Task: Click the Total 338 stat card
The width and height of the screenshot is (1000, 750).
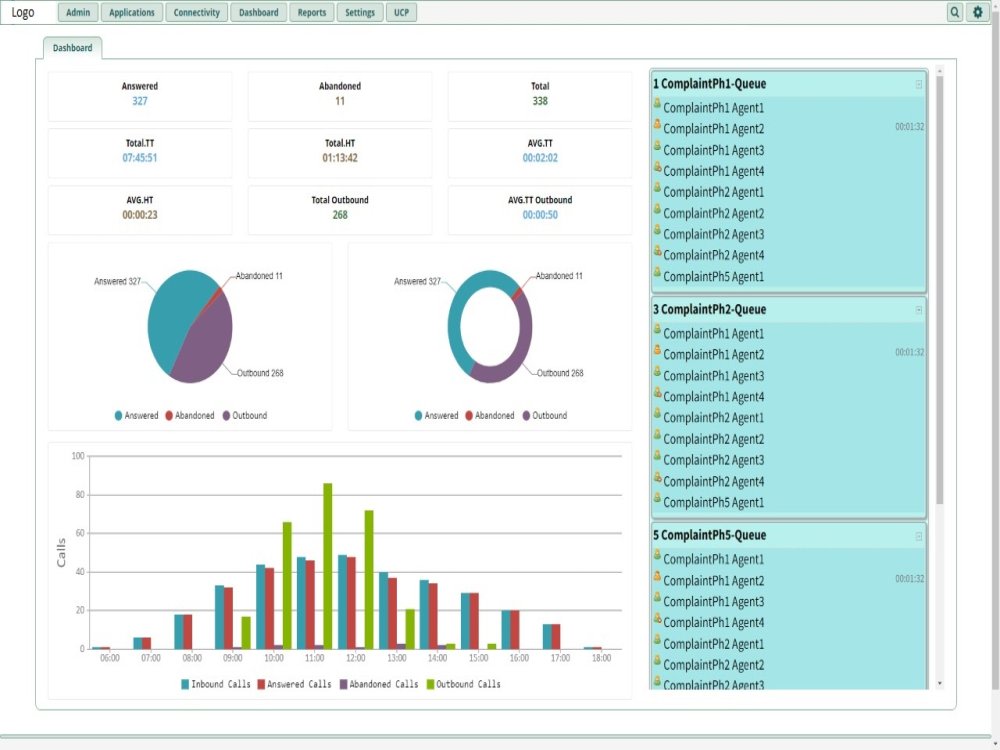Action: click(x=540, y=96)
